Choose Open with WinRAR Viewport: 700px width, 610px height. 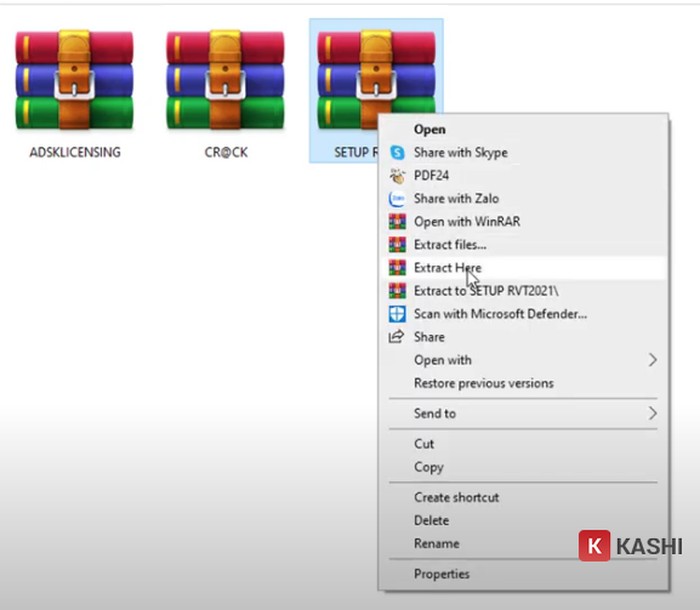pos(467,222)
